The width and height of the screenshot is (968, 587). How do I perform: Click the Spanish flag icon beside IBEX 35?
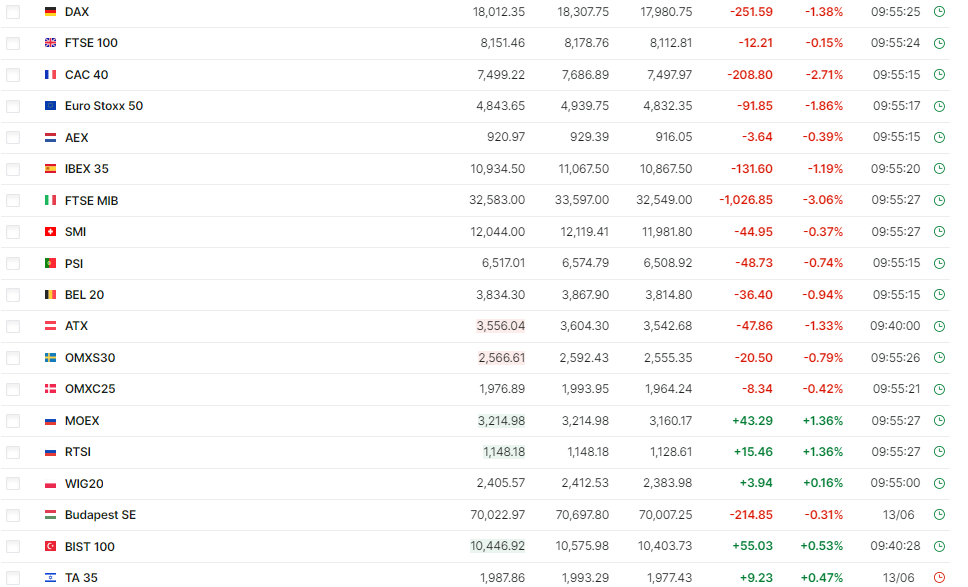pos(51,169)
